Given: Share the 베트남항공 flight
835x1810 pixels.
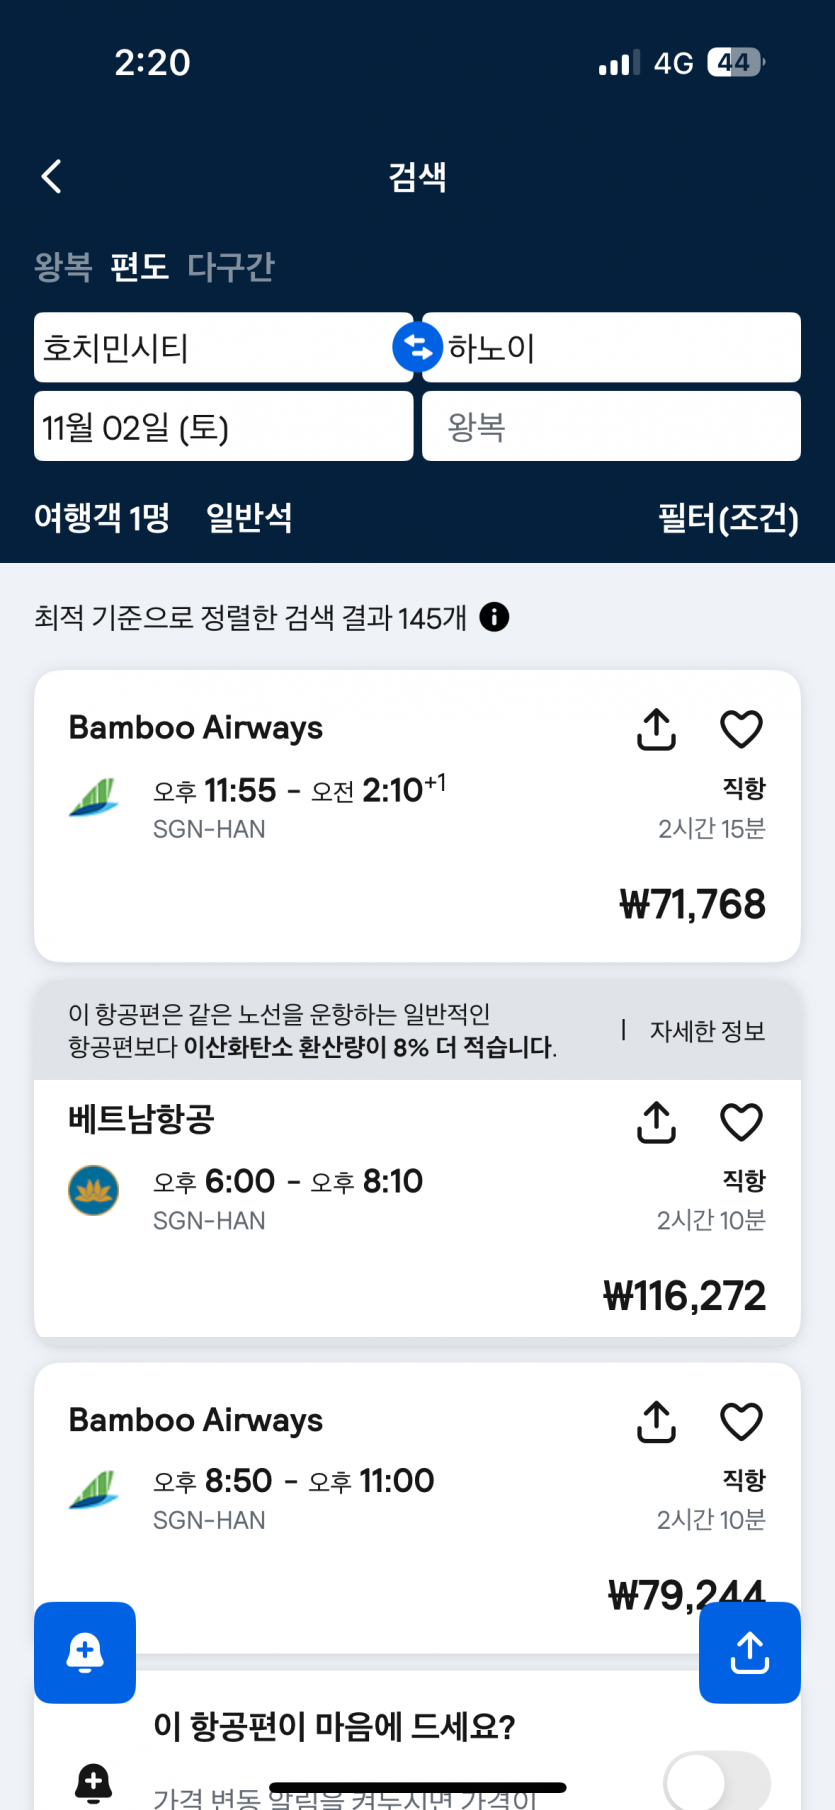Looking at the screenshot, I should [x=656, y=1122].
